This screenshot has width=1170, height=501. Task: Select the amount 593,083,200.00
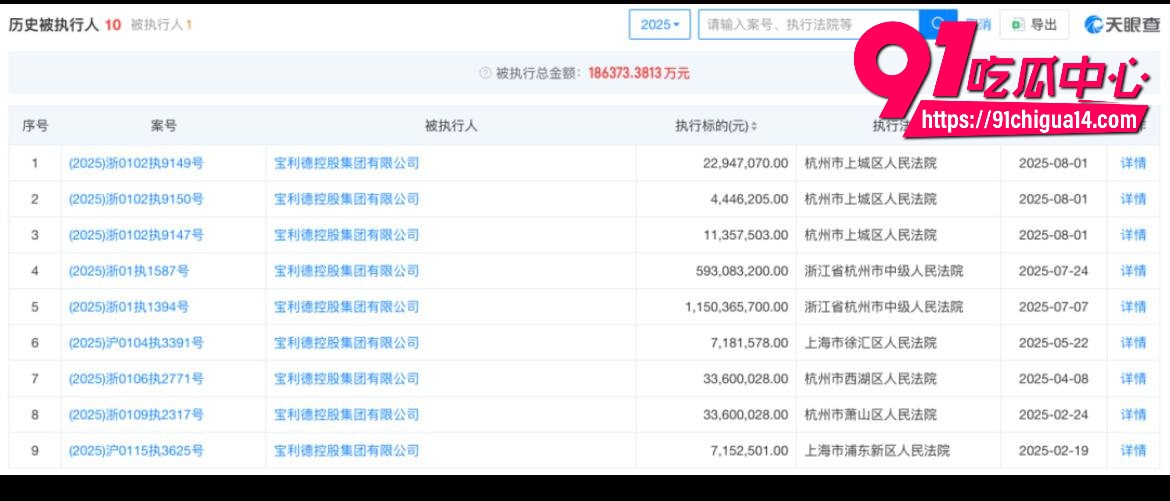(x=742, y=270)
